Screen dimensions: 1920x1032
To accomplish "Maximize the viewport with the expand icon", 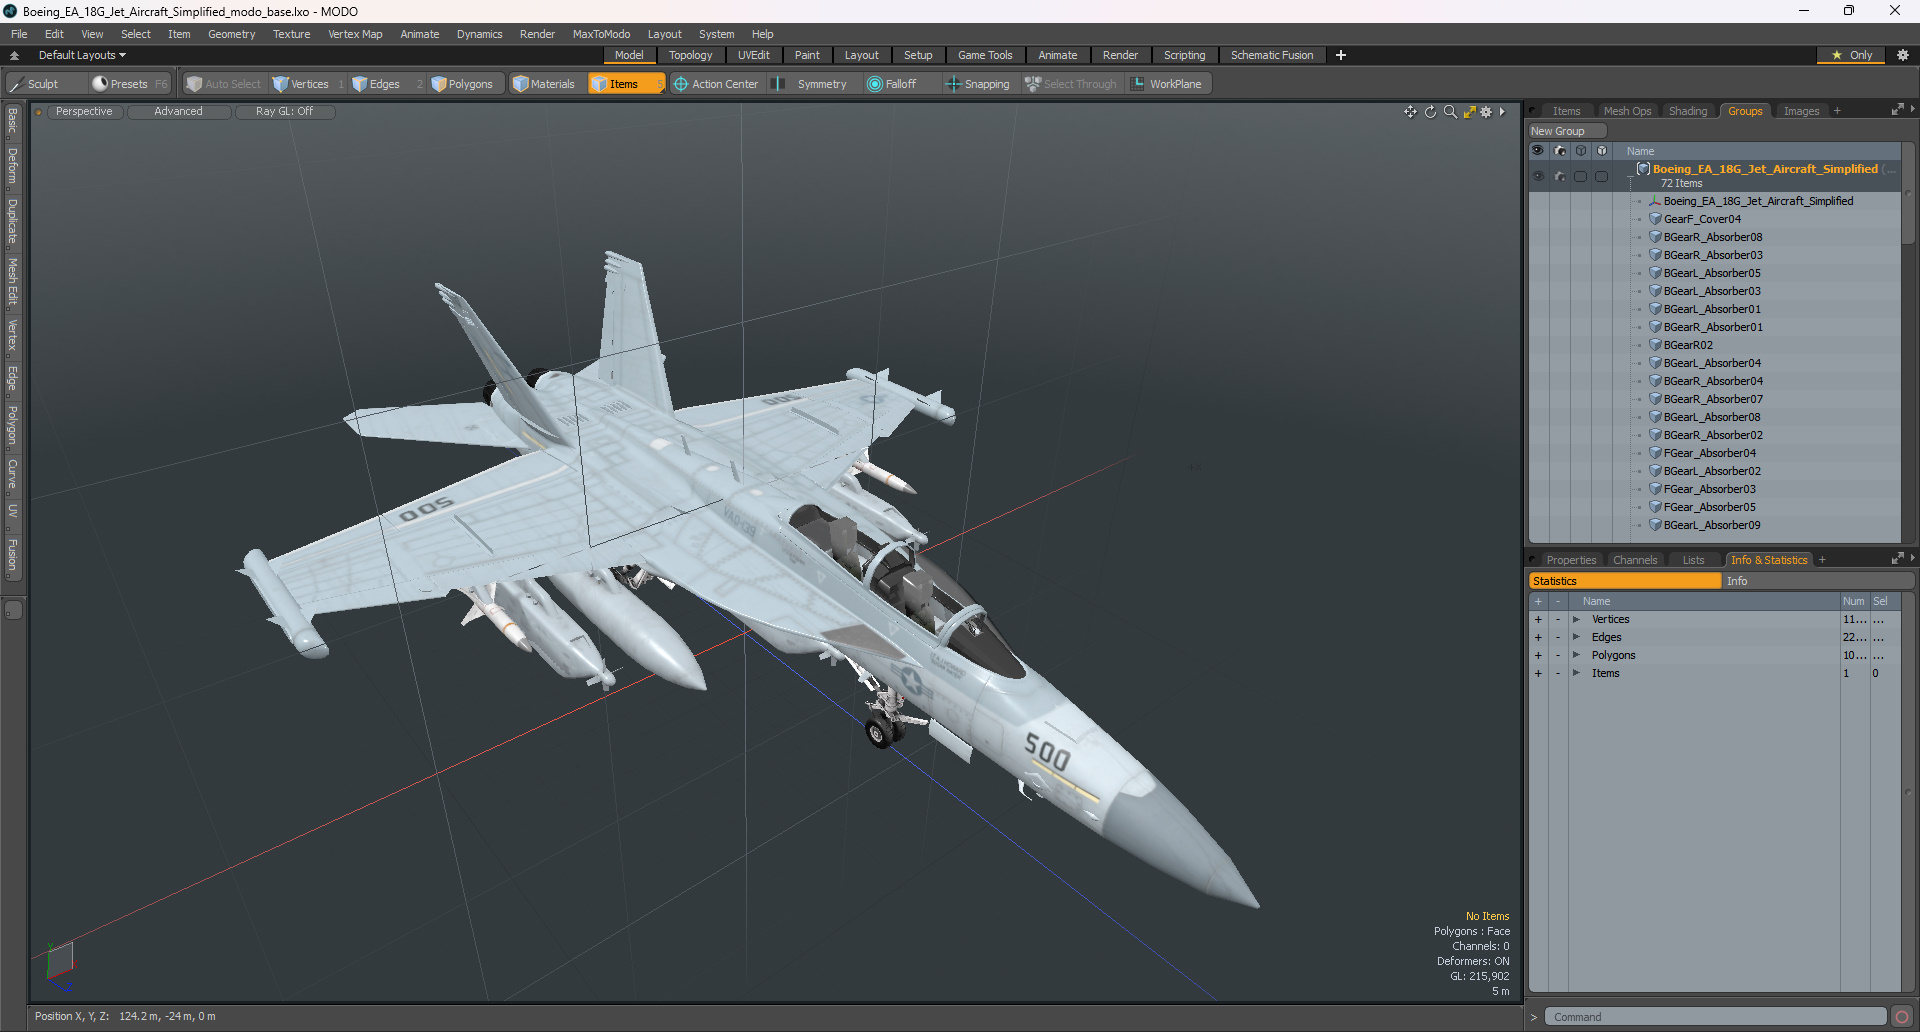I will 1469,112.
